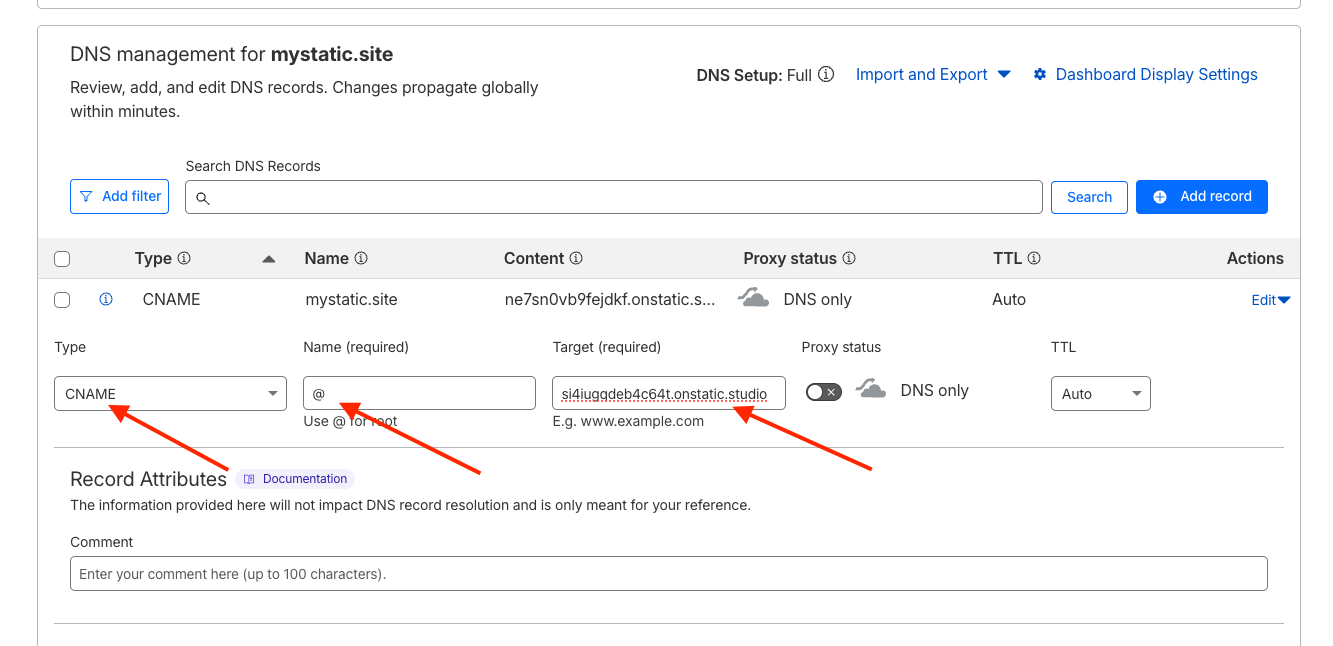Click info icon next to Content header

click(576, 258)
